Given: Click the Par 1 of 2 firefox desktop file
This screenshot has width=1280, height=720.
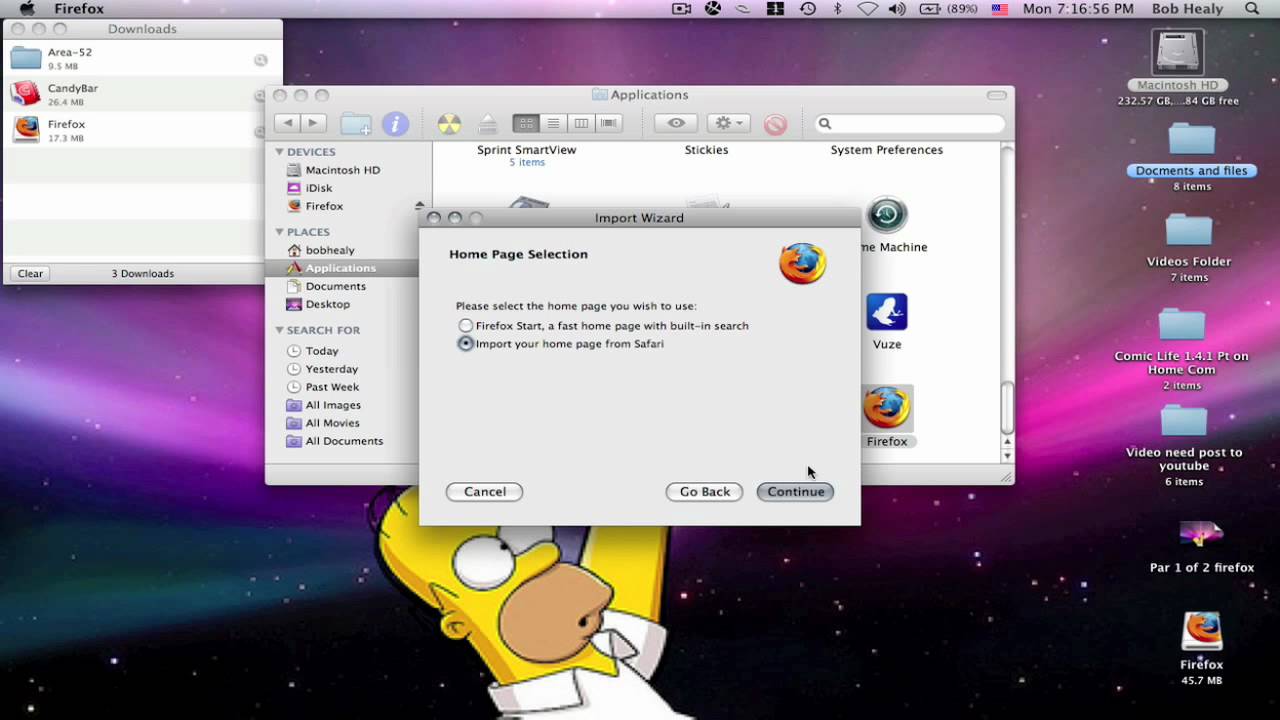Looking at the screenshot, I should pos(1201,534).
